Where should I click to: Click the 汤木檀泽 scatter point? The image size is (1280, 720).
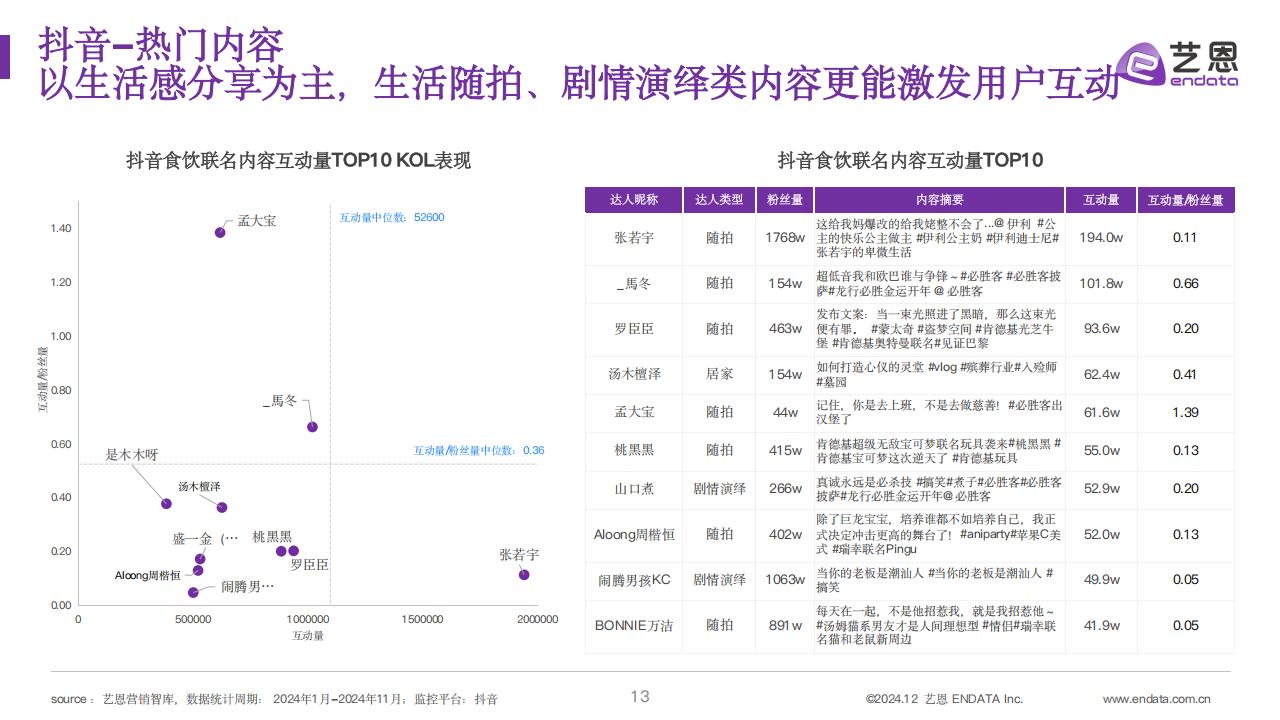click(222, 508)
